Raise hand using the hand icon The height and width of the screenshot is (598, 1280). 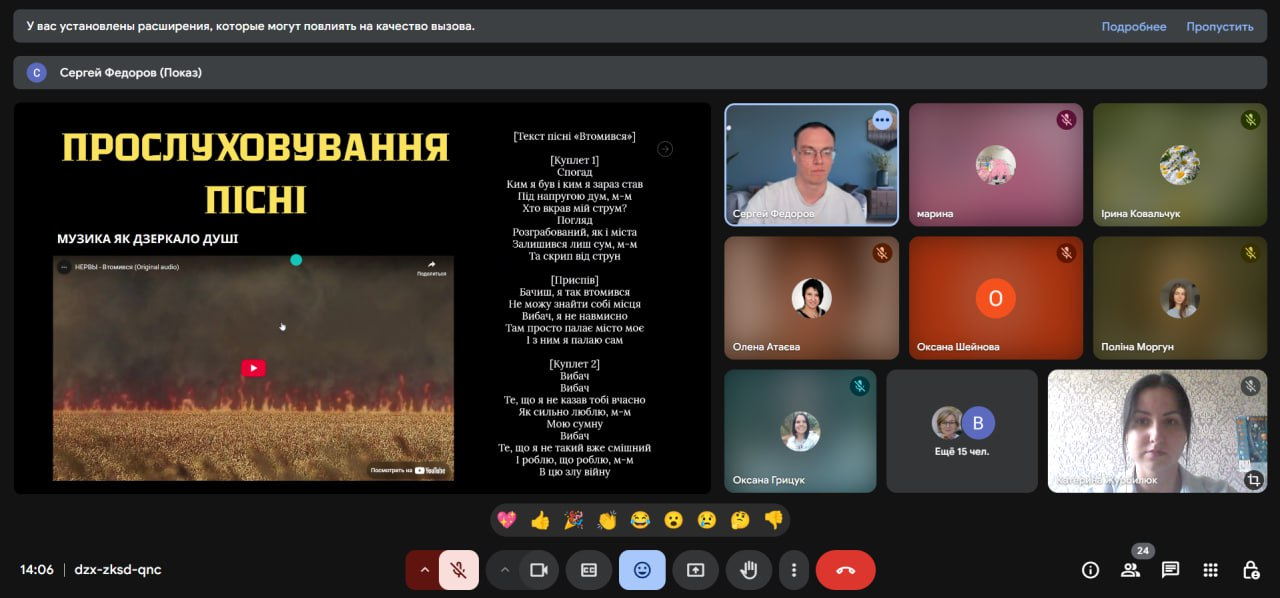coord(749,570)
